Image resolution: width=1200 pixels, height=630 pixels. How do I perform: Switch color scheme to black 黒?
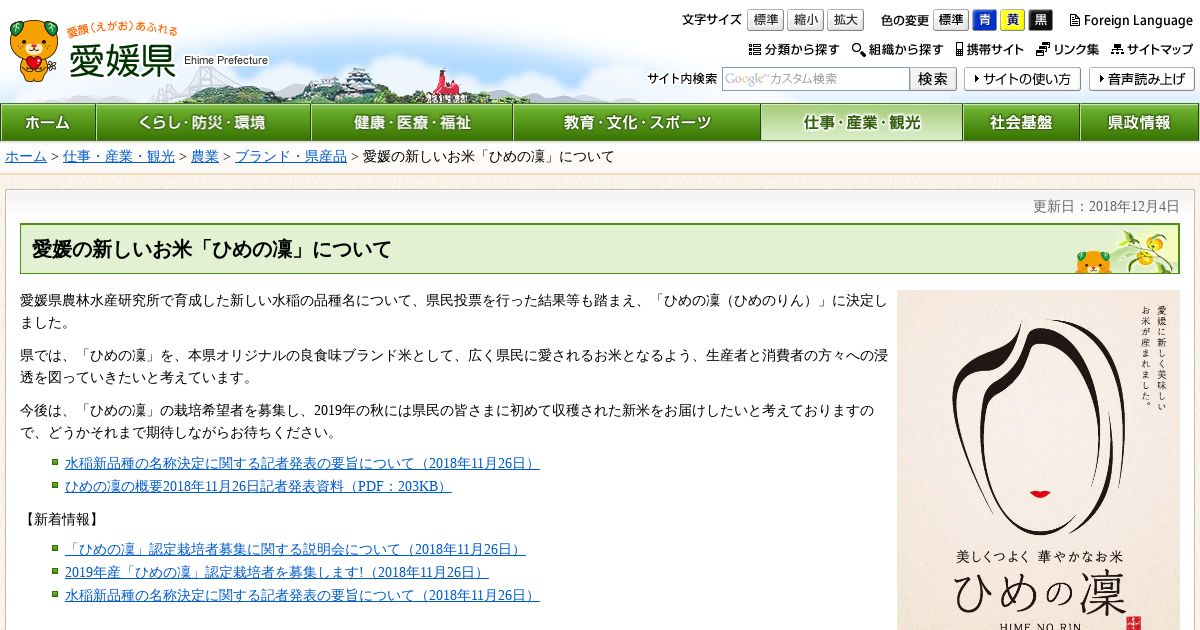pos(1041,20)
